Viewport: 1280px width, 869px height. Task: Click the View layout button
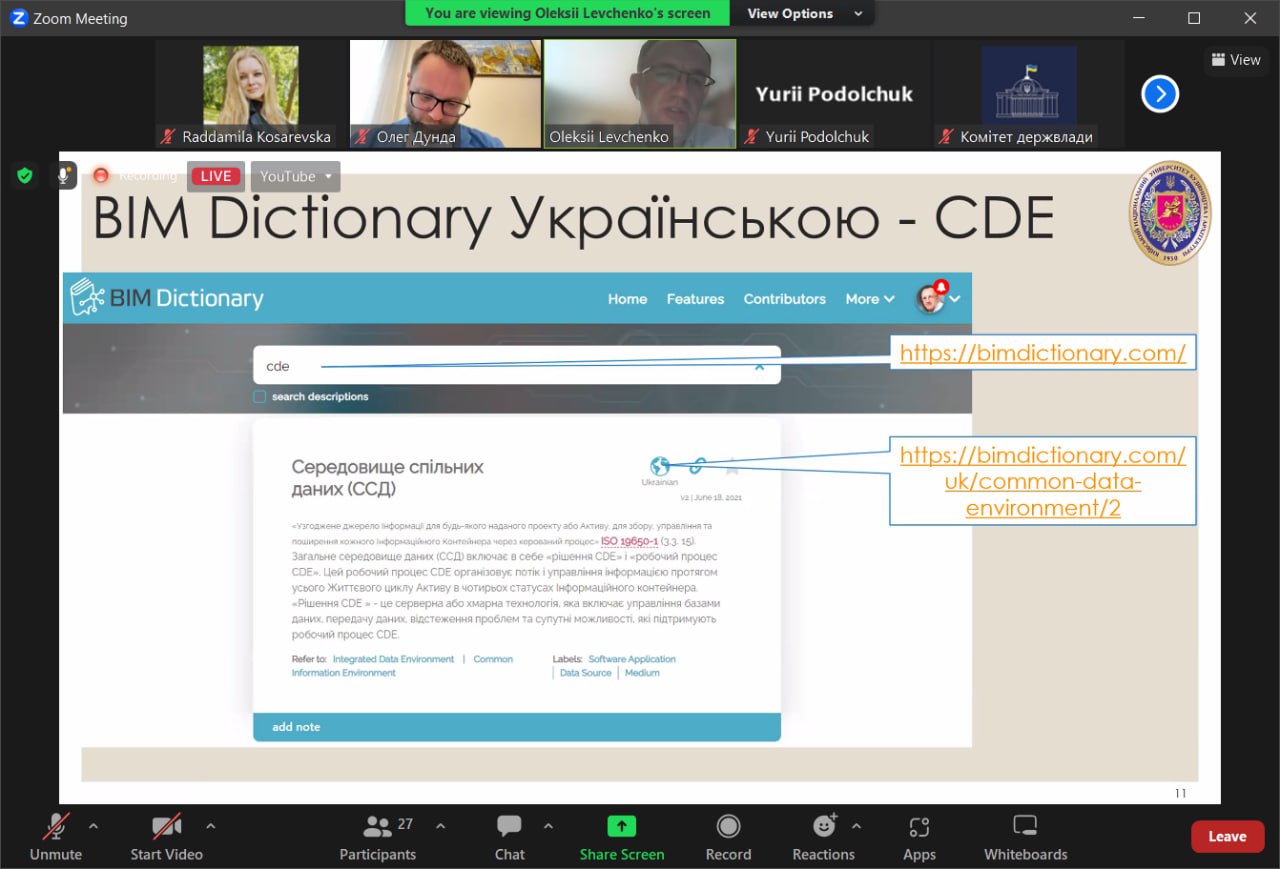click(x=1235, y=60)
